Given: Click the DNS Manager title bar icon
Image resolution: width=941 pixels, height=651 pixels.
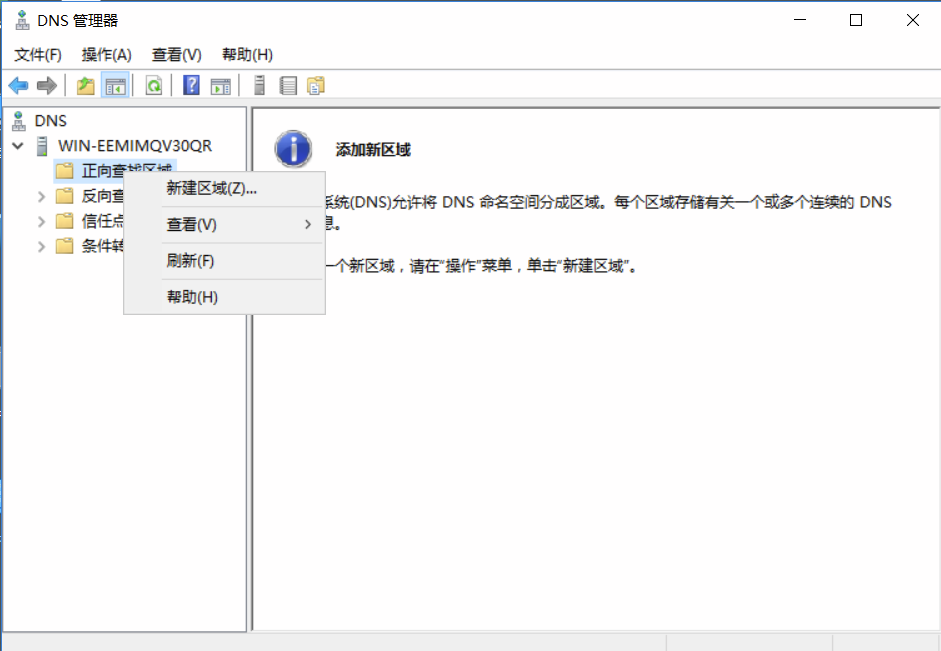Looking at the screenshot, I should coord(22,20).
